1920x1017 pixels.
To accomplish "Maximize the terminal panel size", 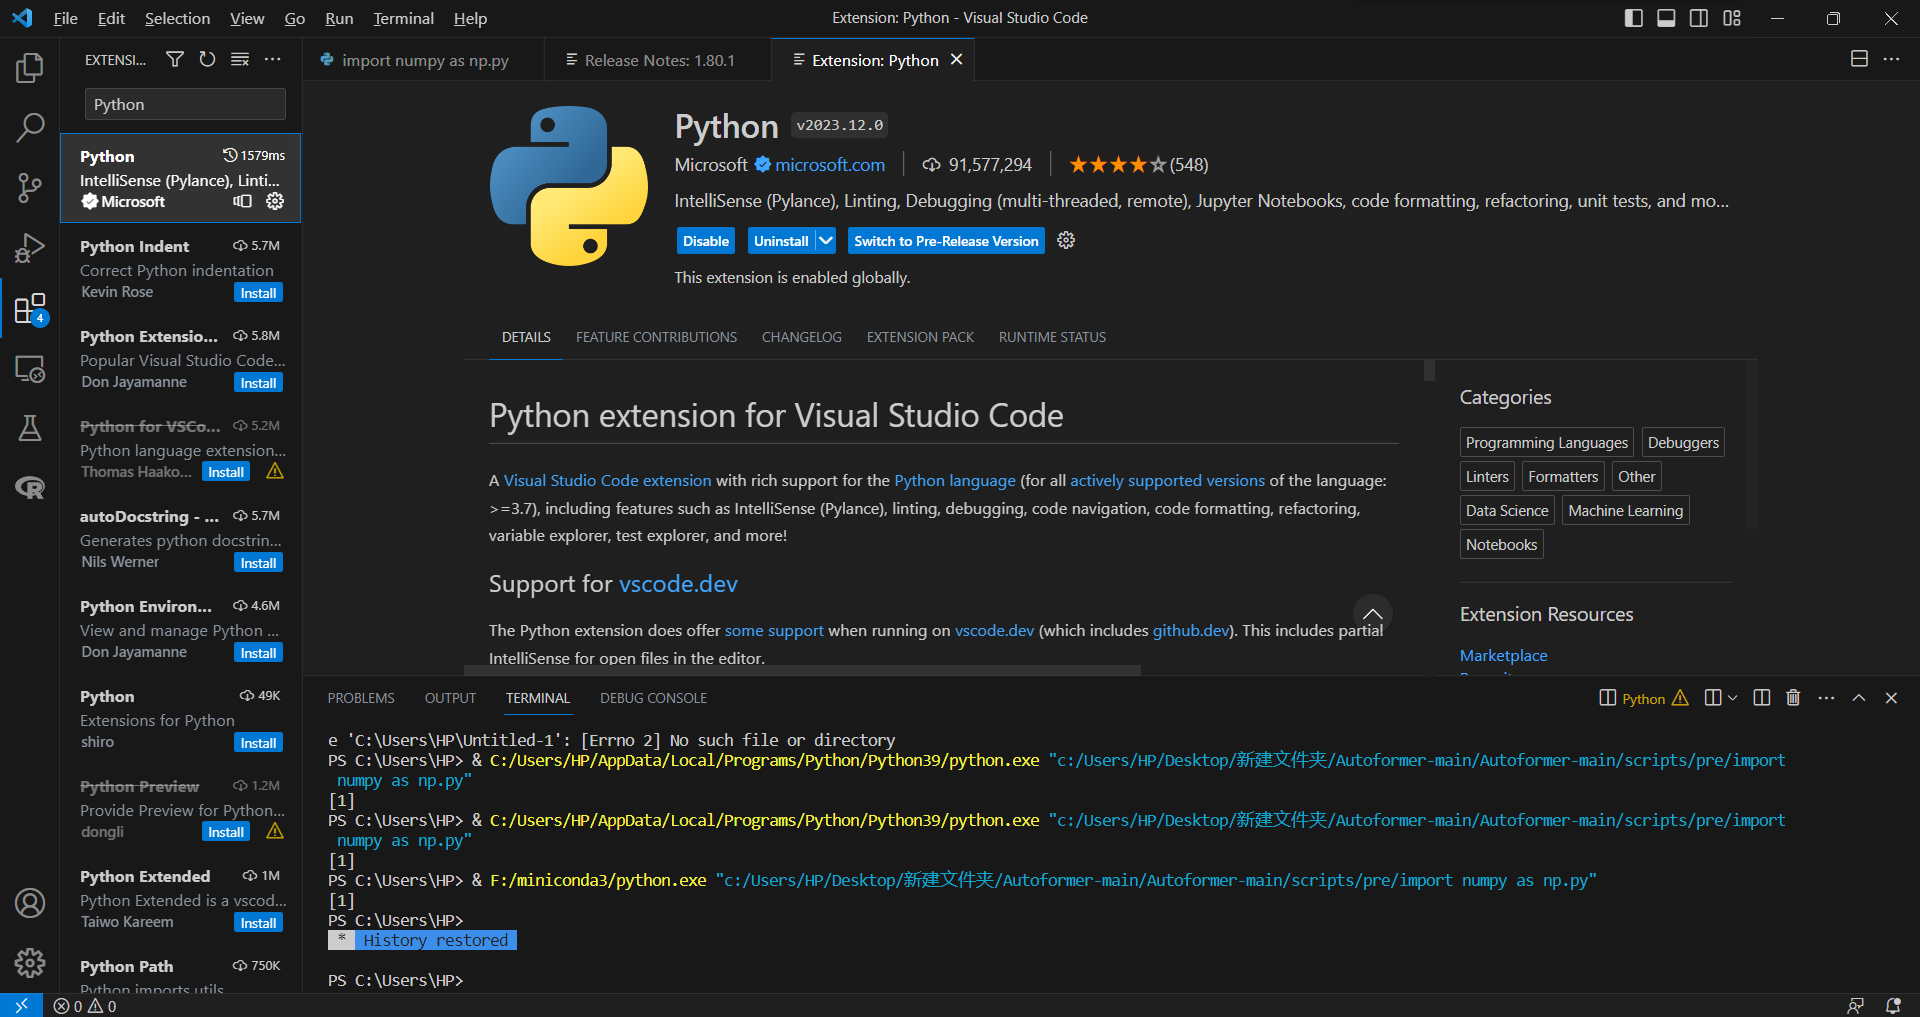I will pos(1859,697).
